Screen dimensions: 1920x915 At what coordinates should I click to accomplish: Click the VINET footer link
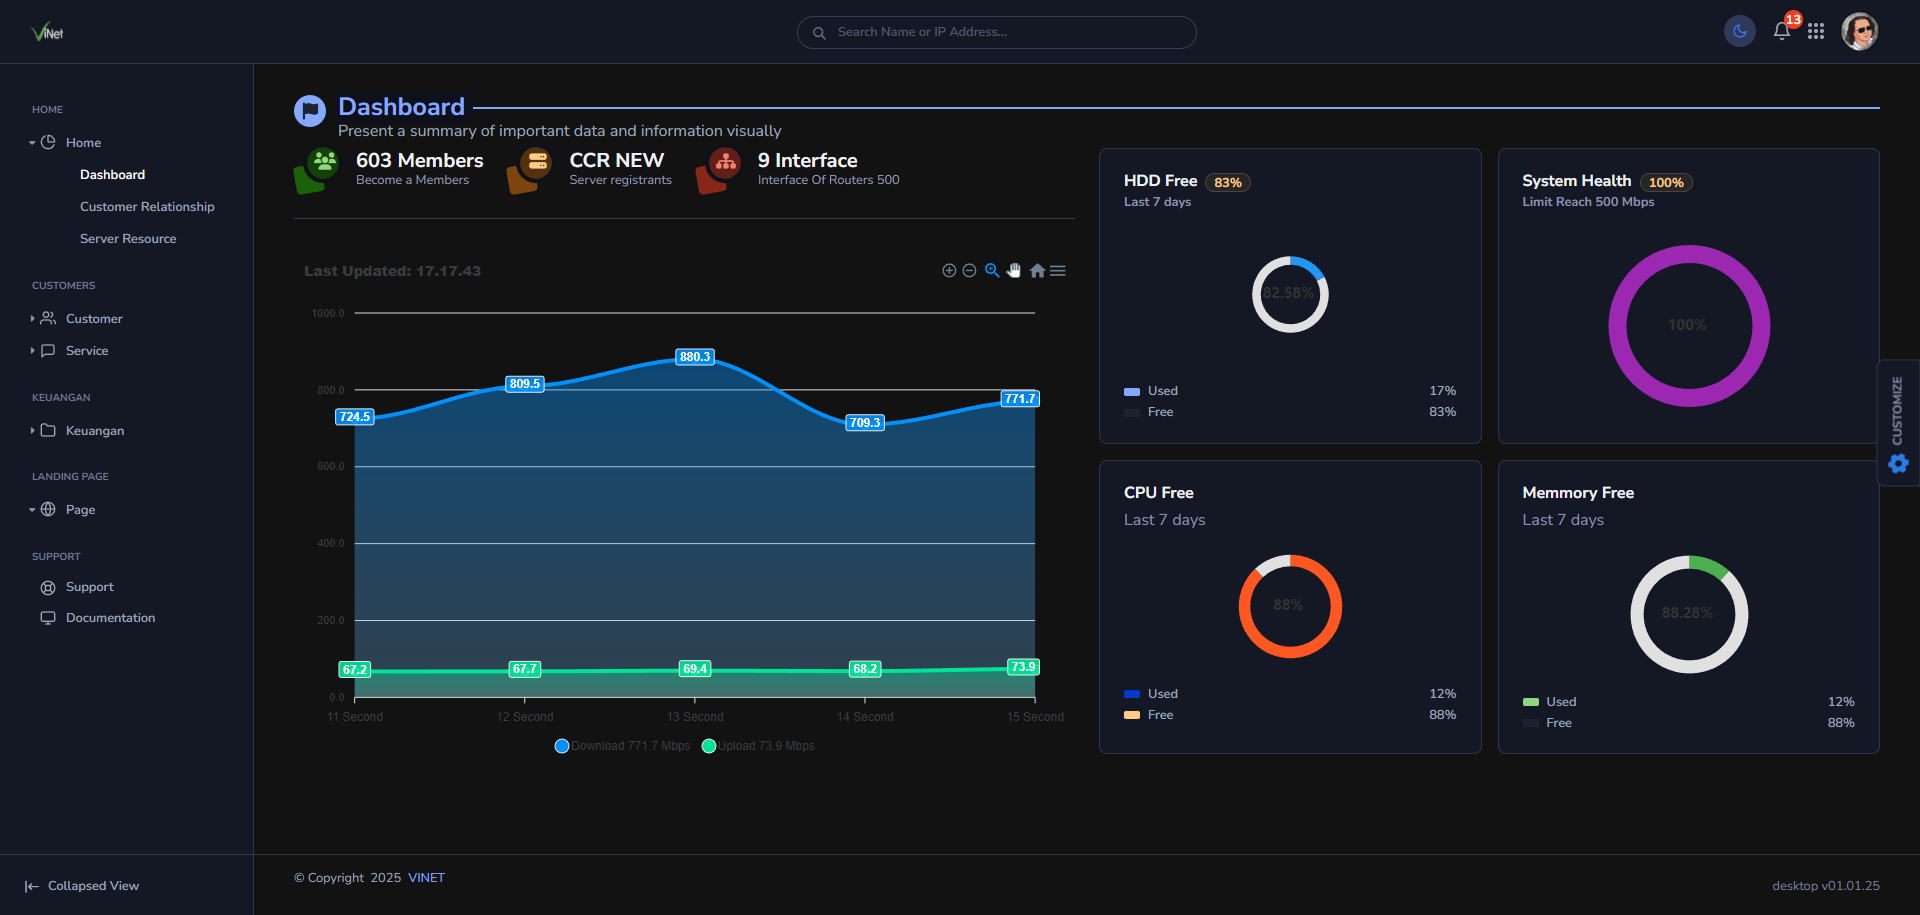426,878
